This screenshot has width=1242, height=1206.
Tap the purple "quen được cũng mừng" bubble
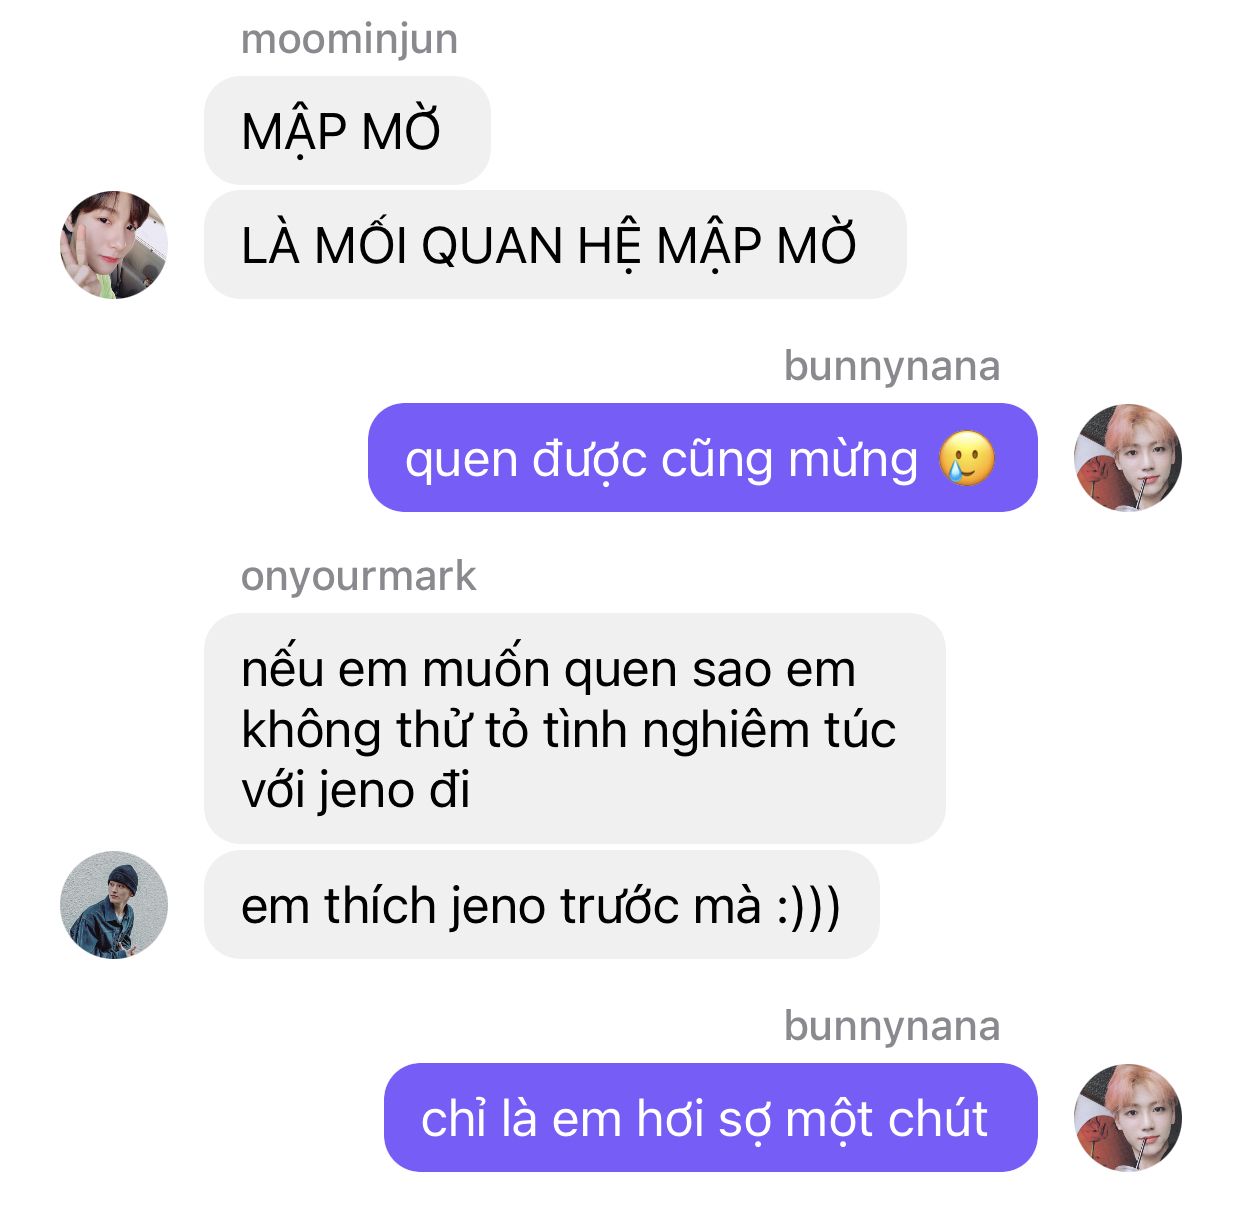point(703,458)
